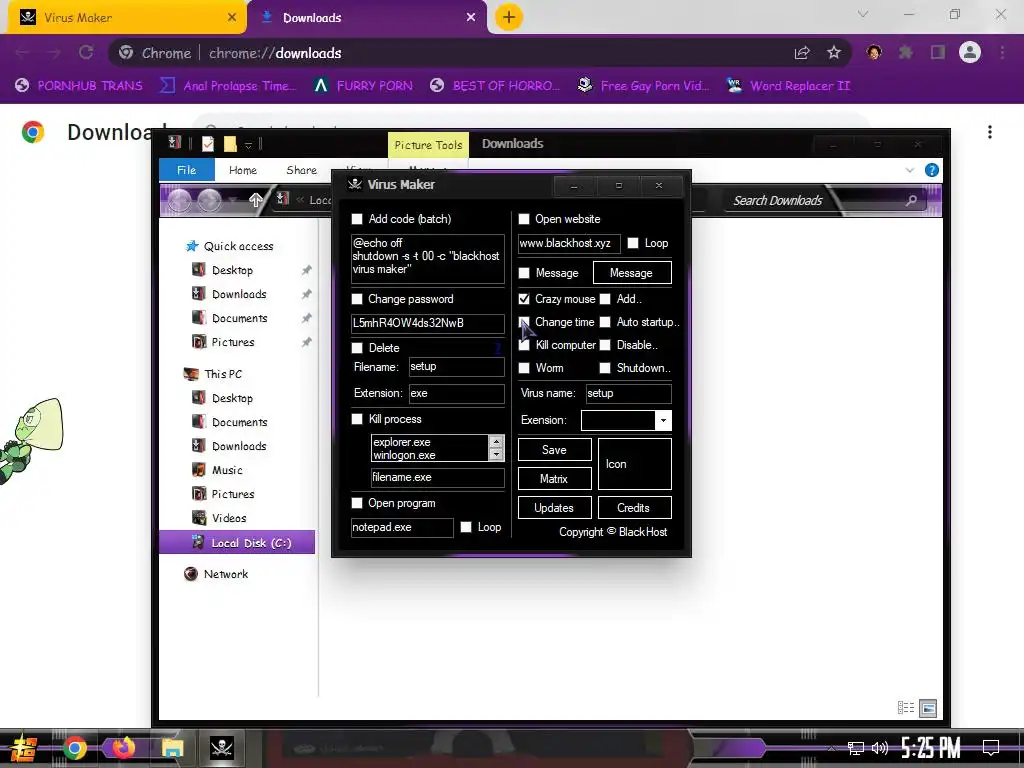Toggle Chrome side panel icon
The height and width of the screenshot is (768, 1024).
[x=938, y=52]
